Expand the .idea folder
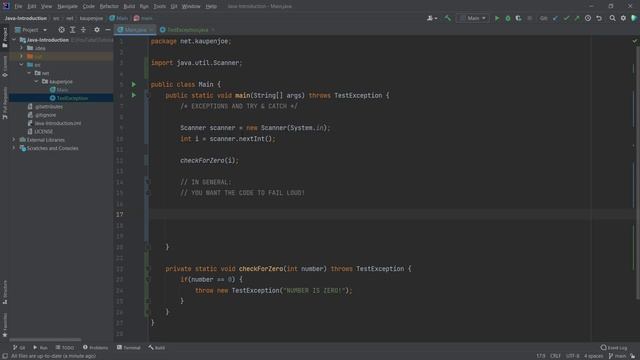 (22, 48)
